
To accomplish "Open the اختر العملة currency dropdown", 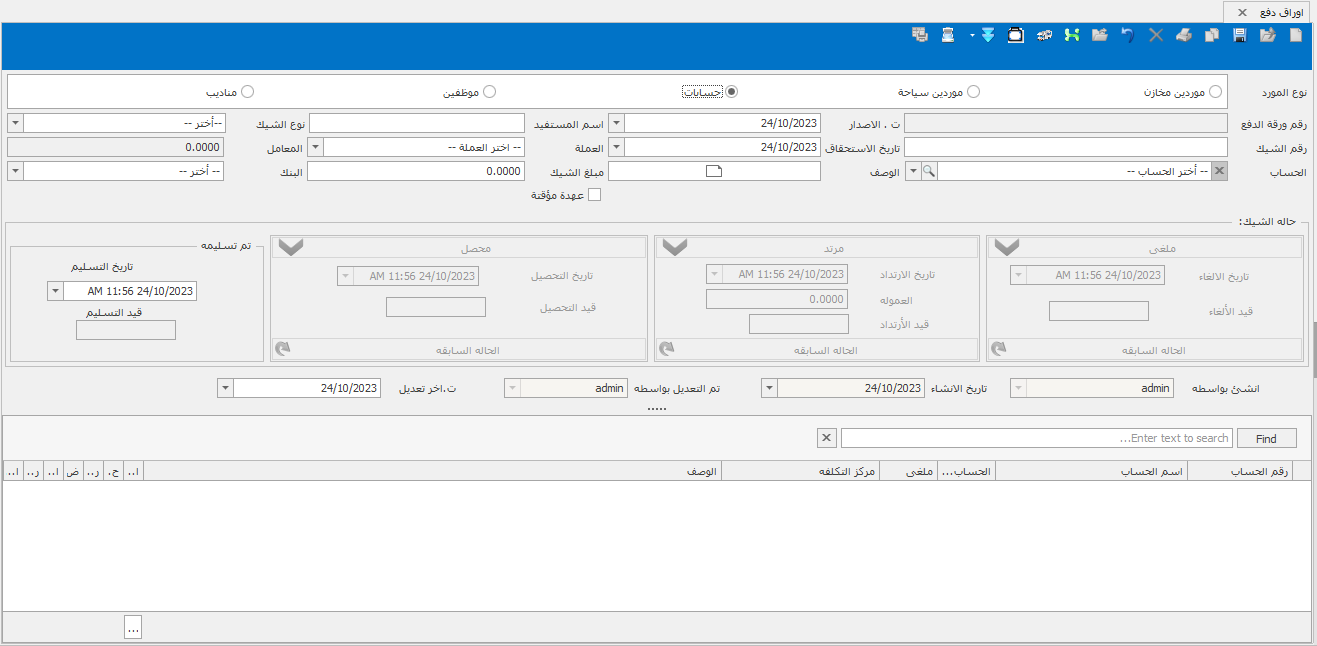I will [x=315, y=148].
